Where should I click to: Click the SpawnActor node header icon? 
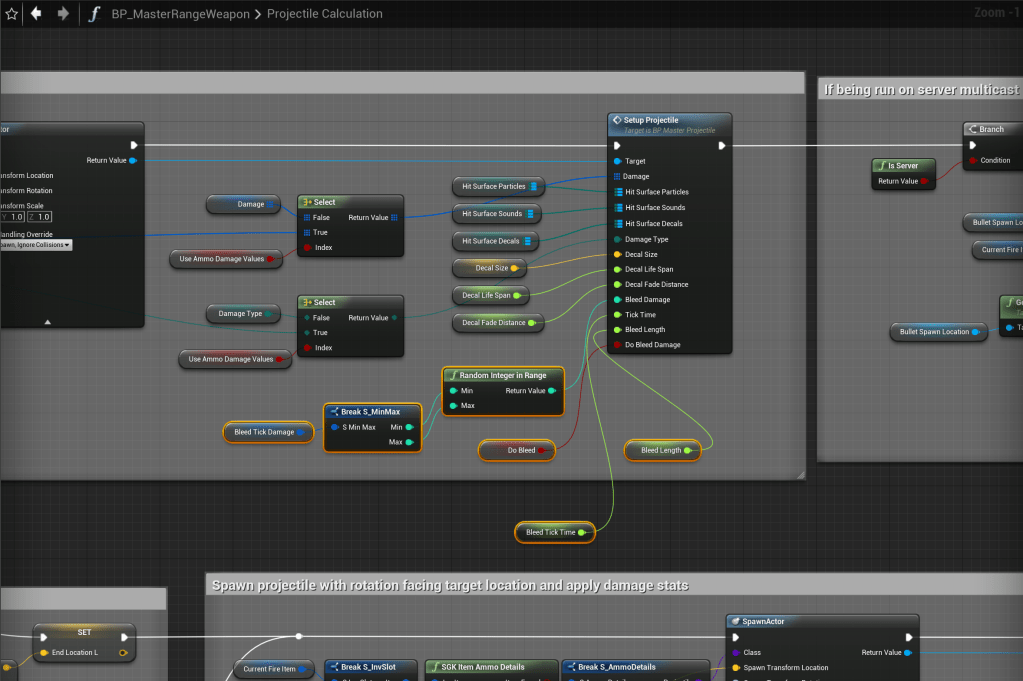click(x=735, y=621)
